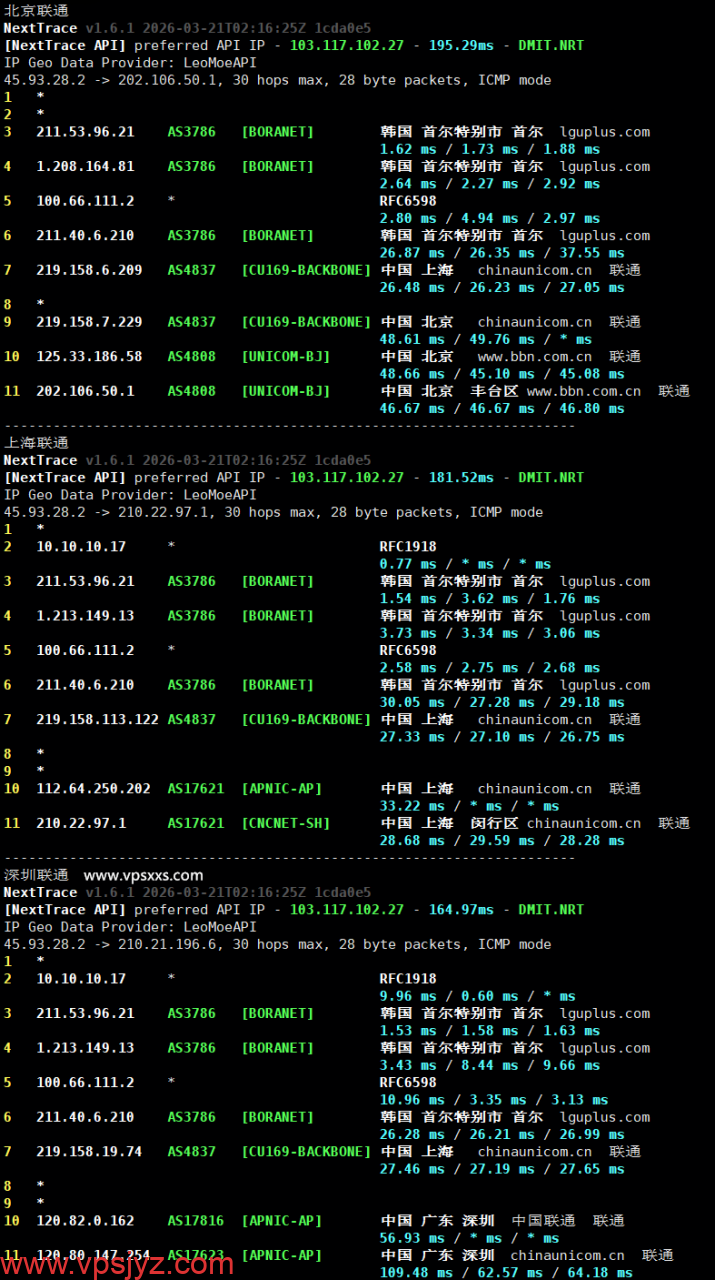The image size is (715, 1280).
Task: Select IP 219.158.113.122 in Shanghai trace
Action: [97, 719]
